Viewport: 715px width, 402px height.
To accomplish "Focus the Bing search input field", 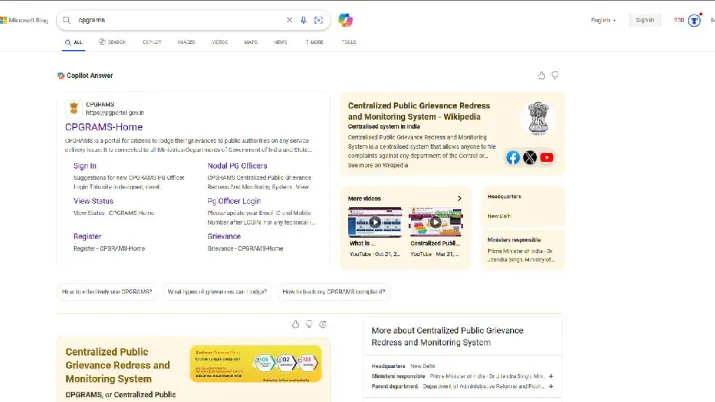I will point(178,20).
